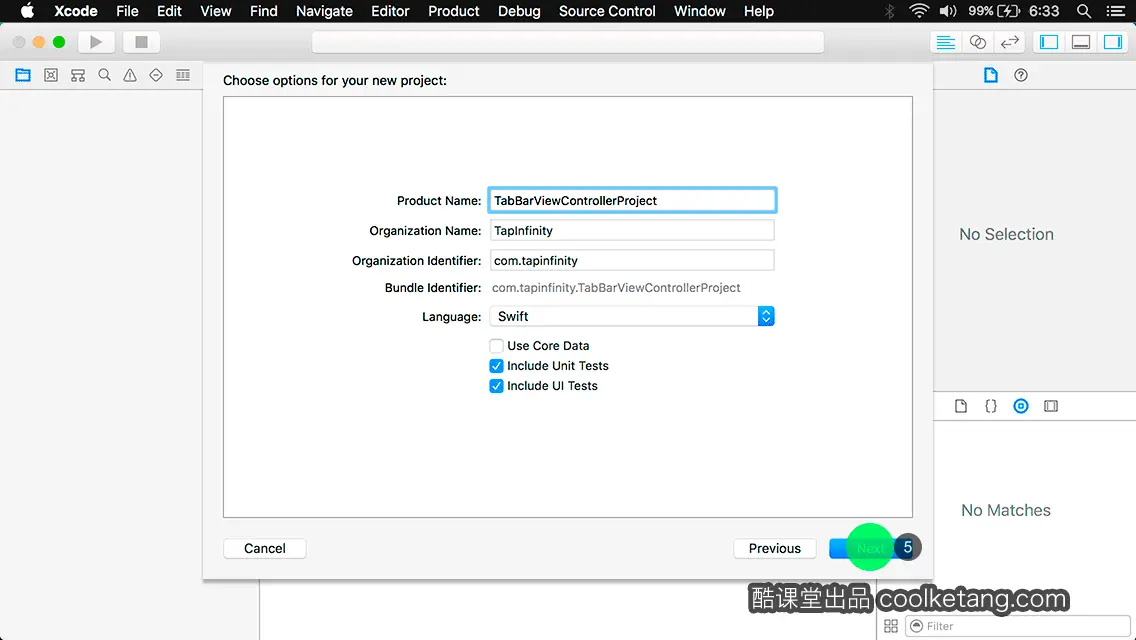Click the library Filter field
The height and width of the screenshot is (640, 1136).
point(1018,626)
